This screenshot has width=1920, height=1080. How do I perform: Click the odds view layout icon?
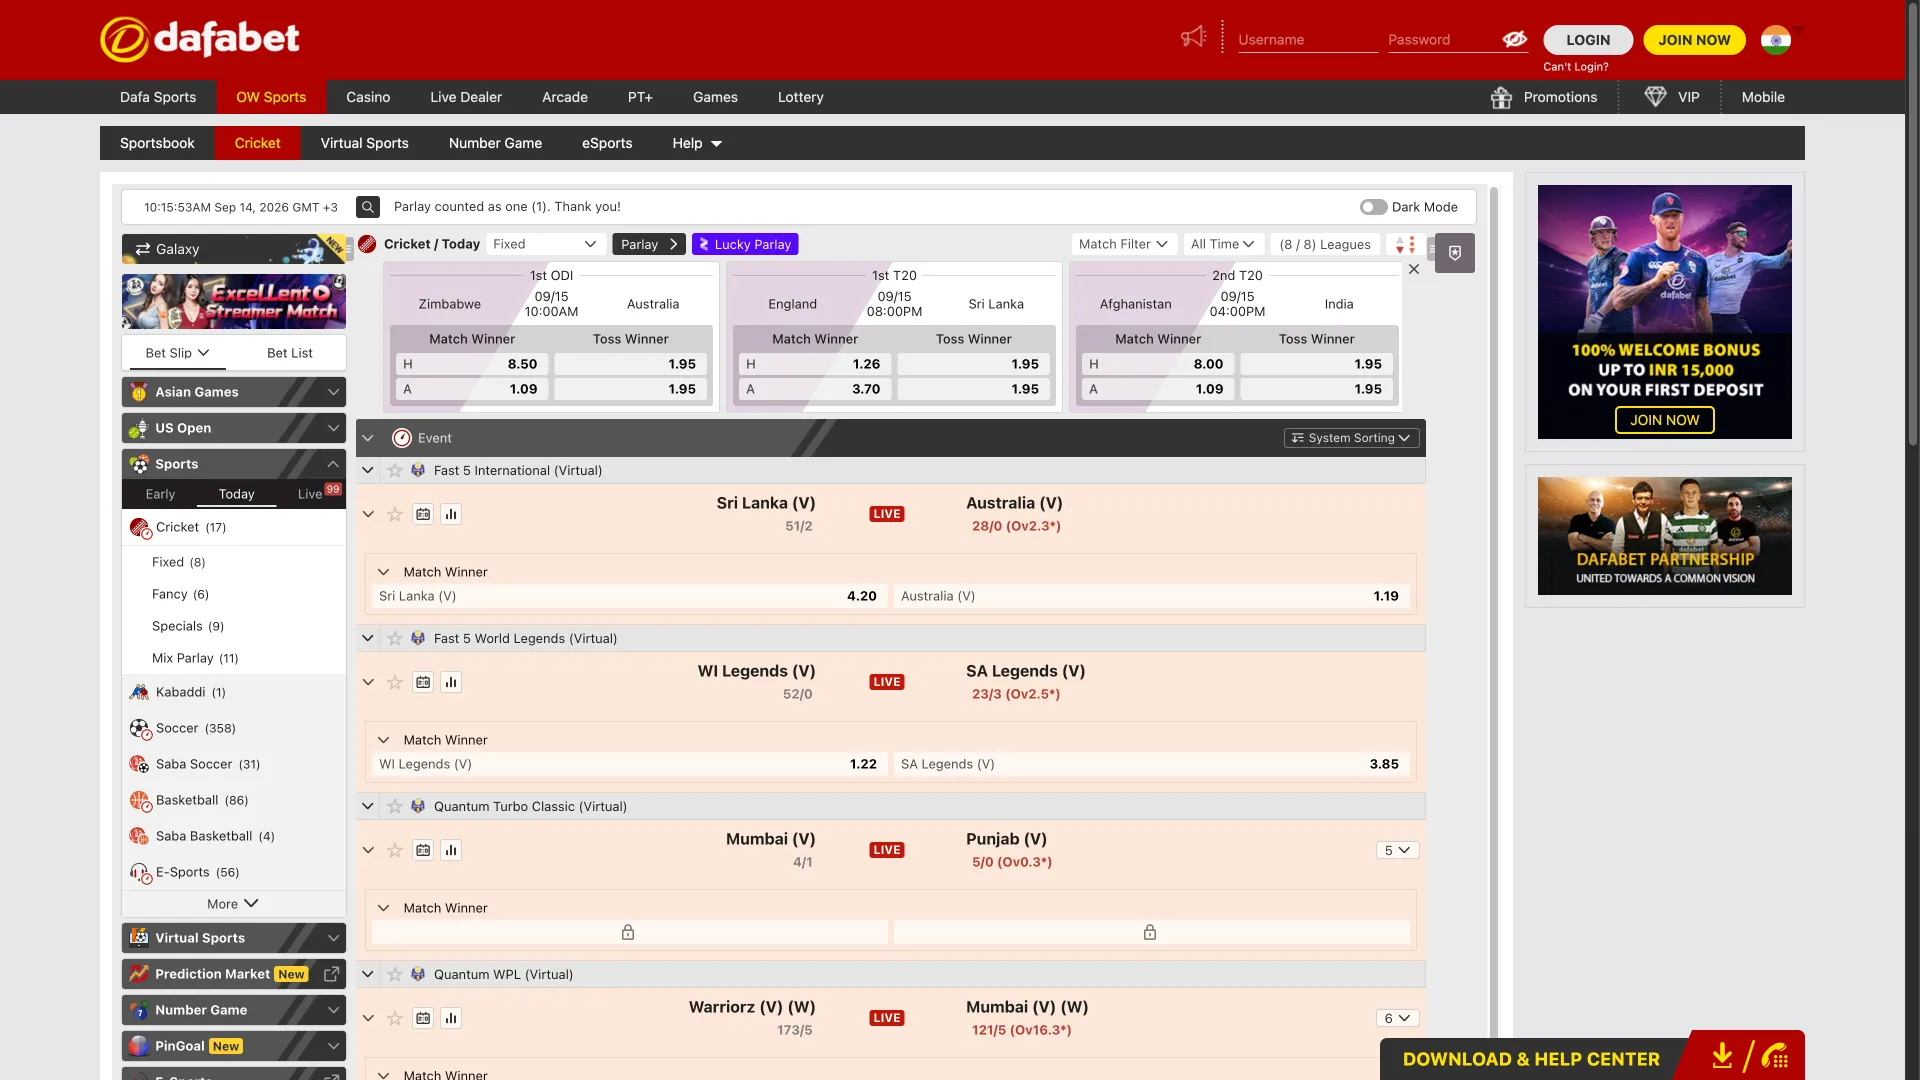pos(1405,244)
